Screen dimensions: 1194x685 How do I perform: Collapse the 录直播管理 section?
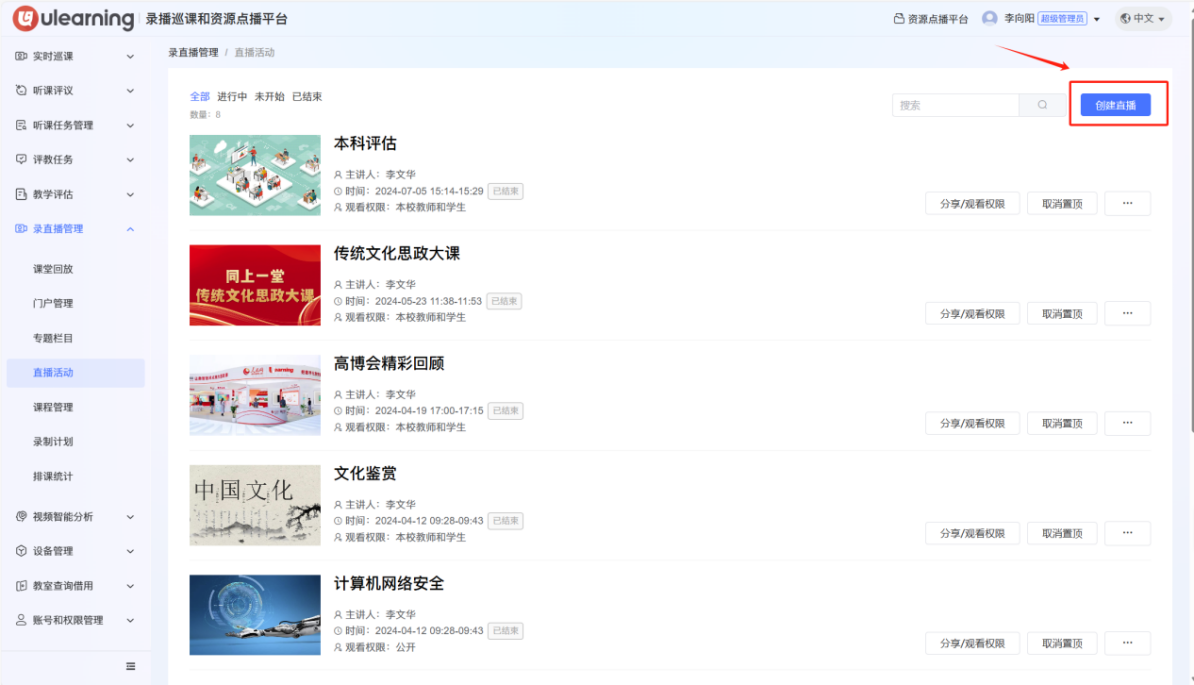coord(129,228)
